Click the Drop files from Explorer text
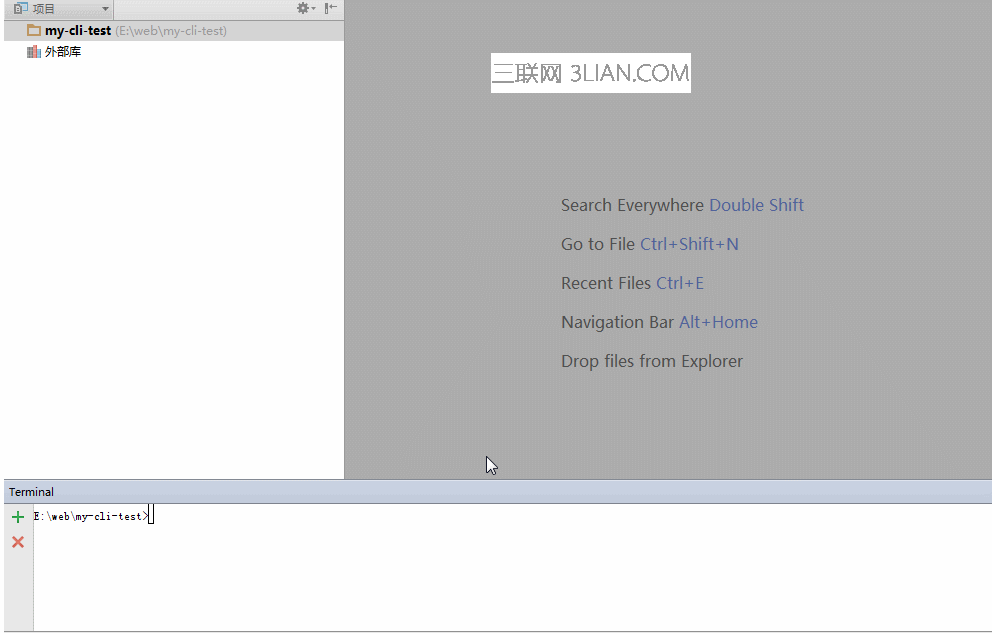The height and width of the screenshot is (633, 992). pos(652,361)
